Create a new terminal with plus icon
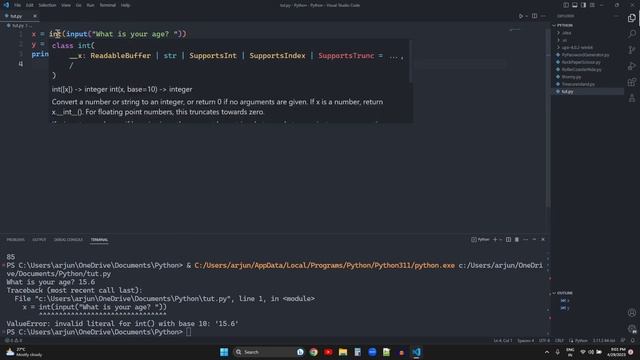 495,240
